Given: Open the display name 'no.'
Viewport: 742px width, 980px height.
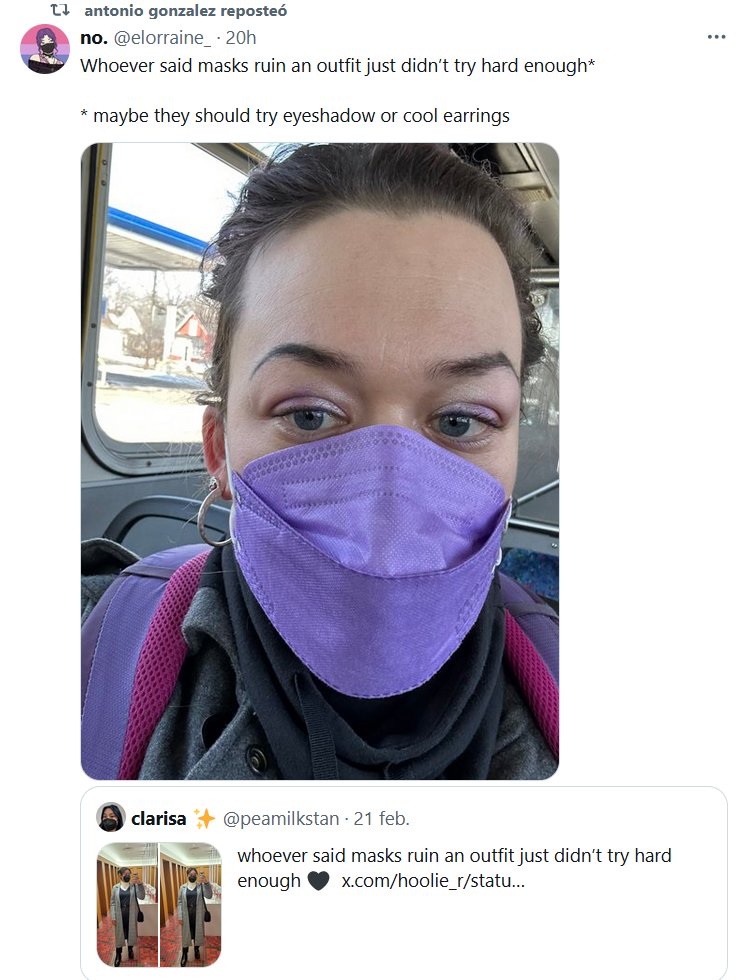Looking at the screenshot, I should 94,38.
